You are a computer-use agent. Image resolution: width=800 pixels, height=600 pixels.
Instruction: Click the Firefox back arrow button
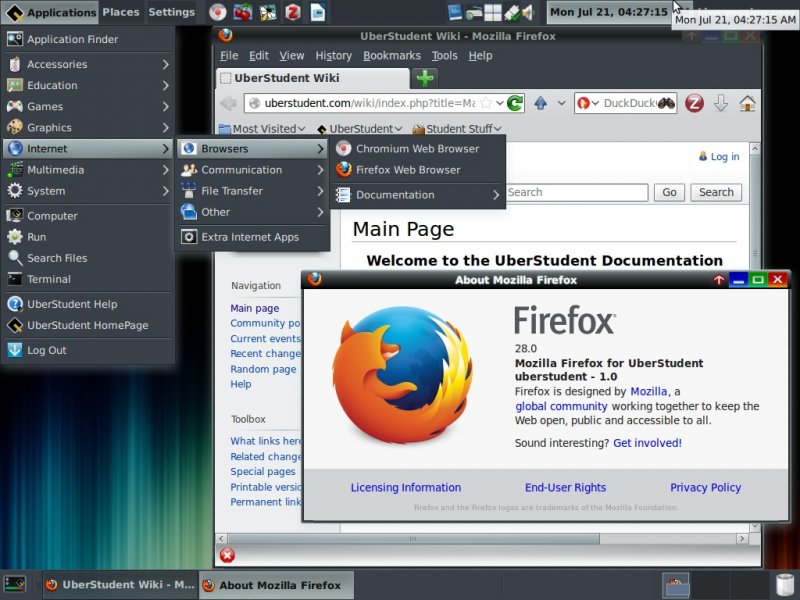click(x=228, y=104)
